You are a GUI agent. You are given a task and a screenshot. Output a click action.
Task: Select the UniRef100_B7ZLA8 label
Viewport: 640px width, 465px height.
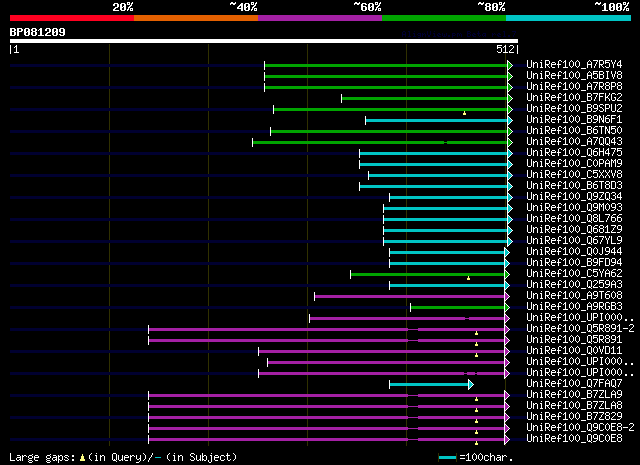click(x=574, y=406)
